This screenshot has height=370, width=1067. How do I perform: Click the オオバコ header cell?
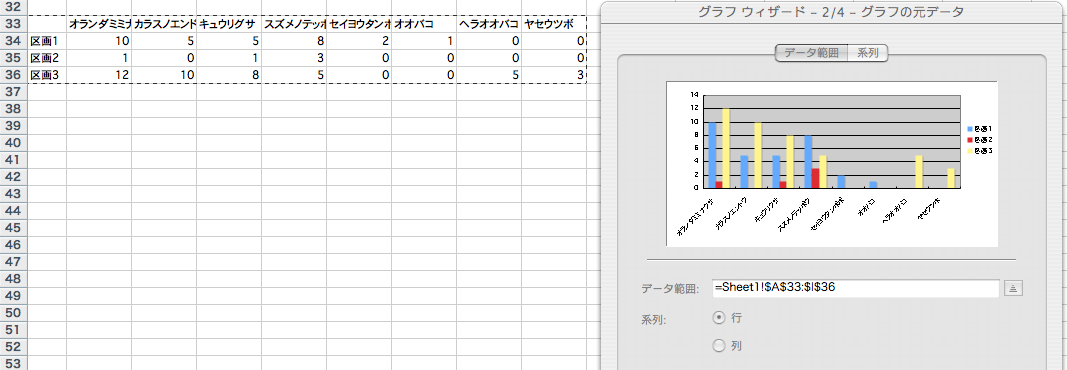pyautogui.click(x=424, y=24)
